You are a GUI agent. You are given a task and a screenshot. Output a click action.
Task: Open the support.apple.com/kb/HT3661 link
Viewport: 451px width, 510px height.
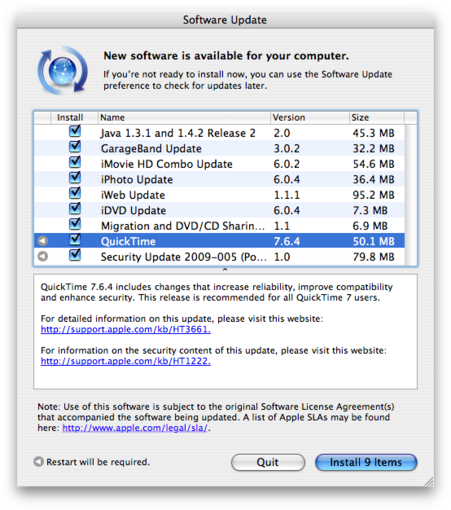point(126,329)
